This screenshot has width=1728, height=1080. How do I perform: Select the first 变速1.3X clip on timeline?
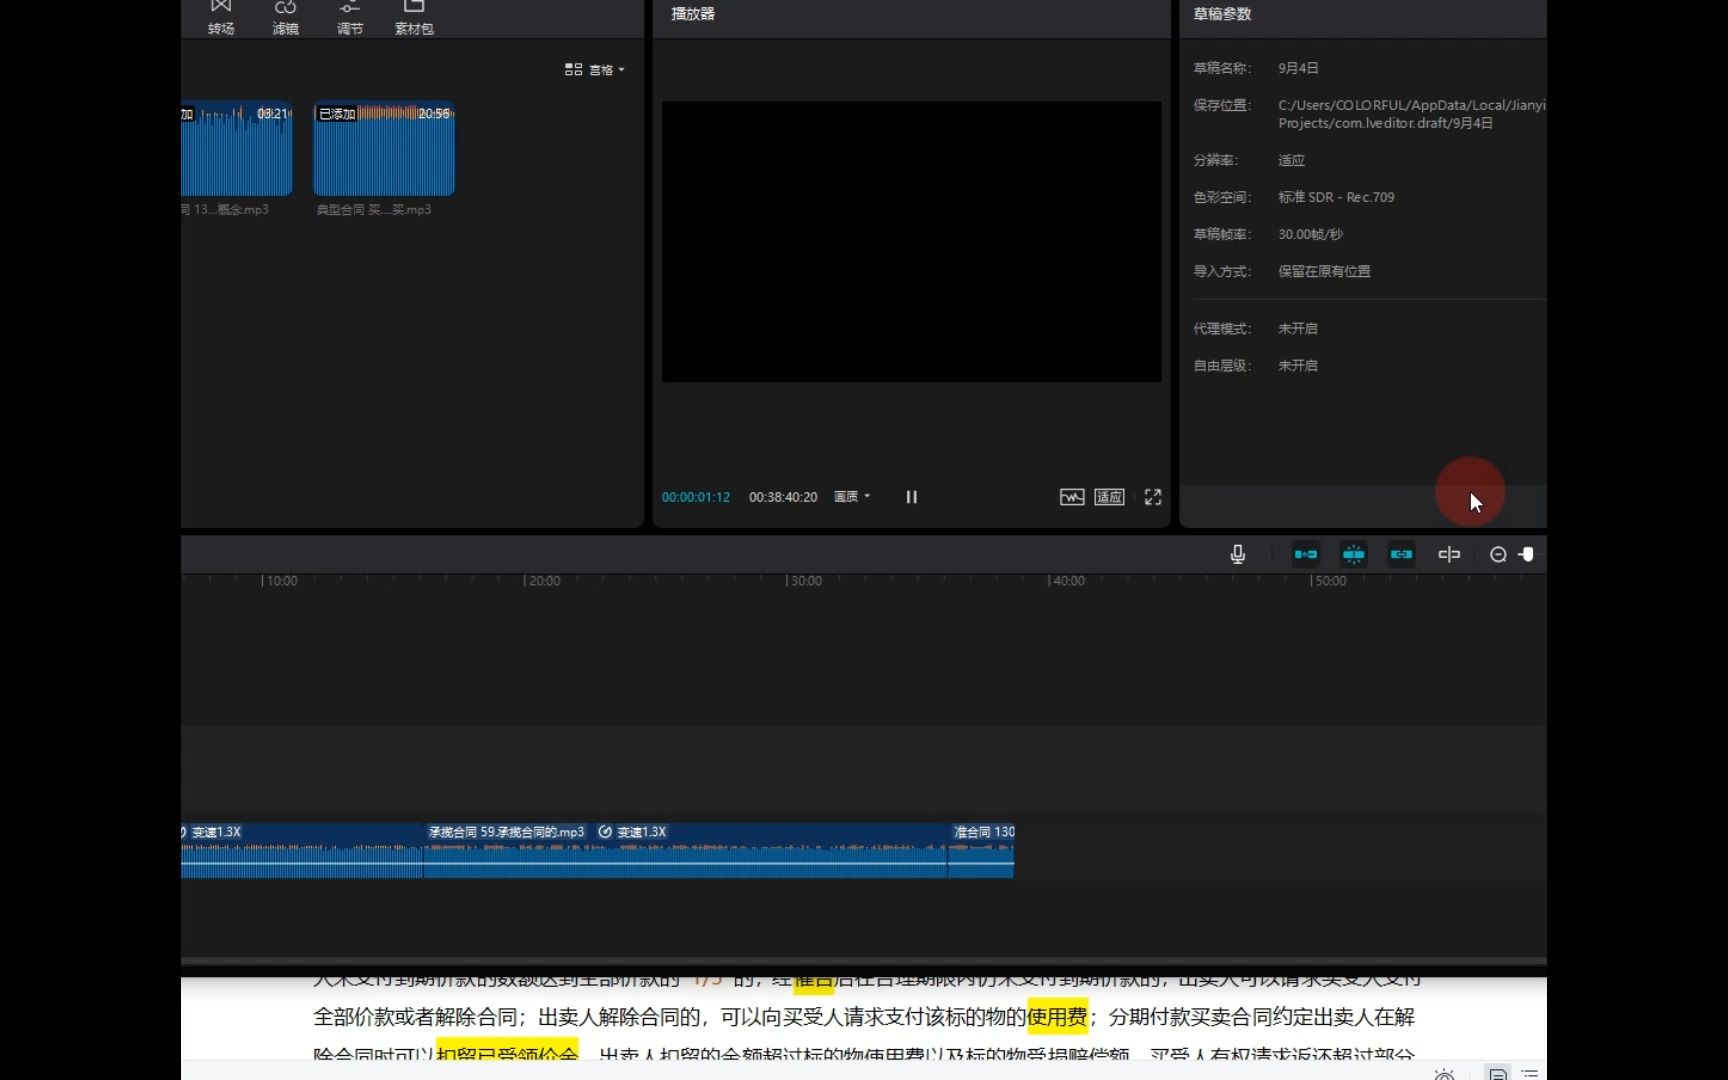coord(302,851)
